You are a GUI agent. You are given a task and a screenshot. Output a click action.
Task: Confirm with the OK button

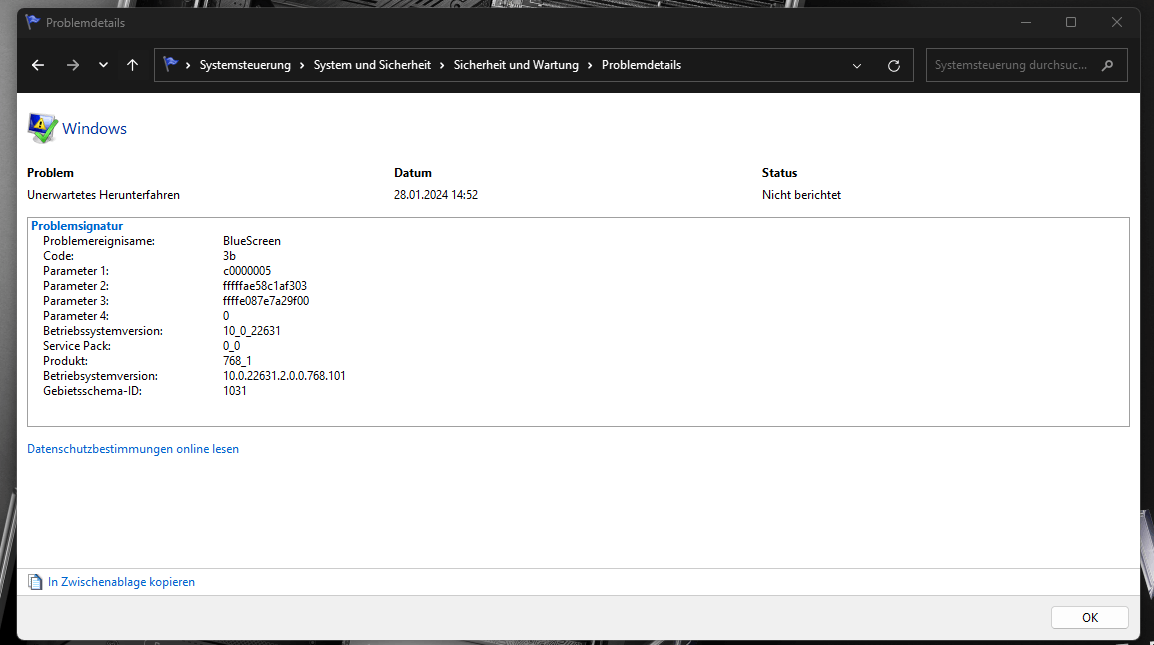pos(1089,618)
